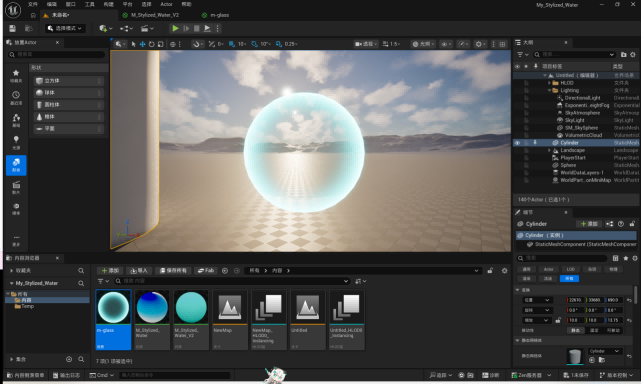Viewport: 641px width, 384px height.
Task: Select the LOD filter in Details
Action: pos(570,269)
